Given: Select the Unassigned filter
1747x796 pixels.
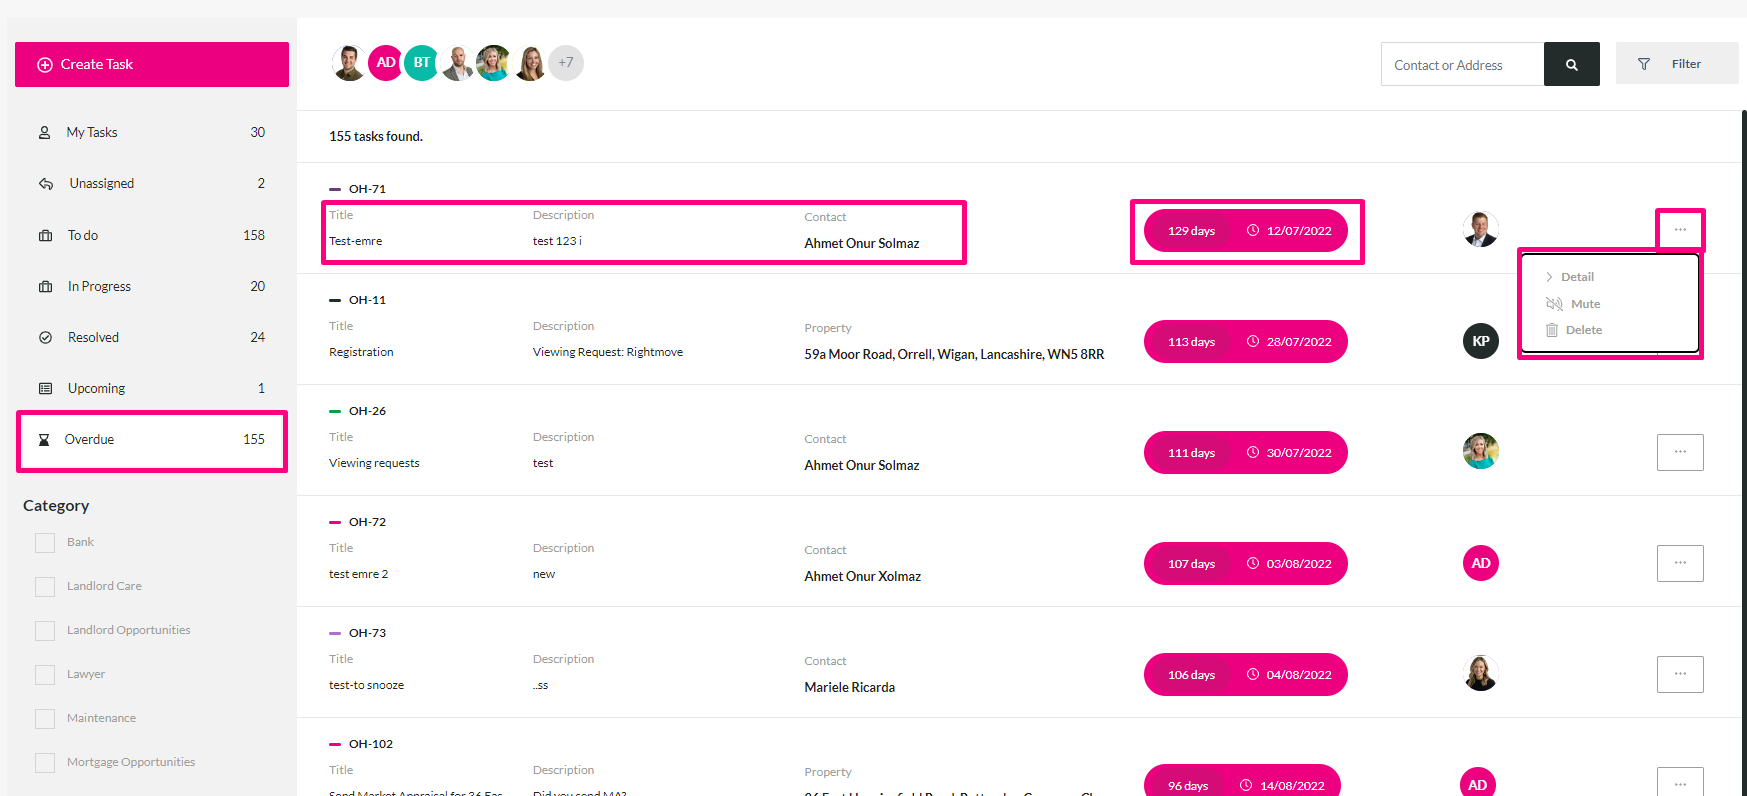Looking at the screenshot, I should [152, 183].
